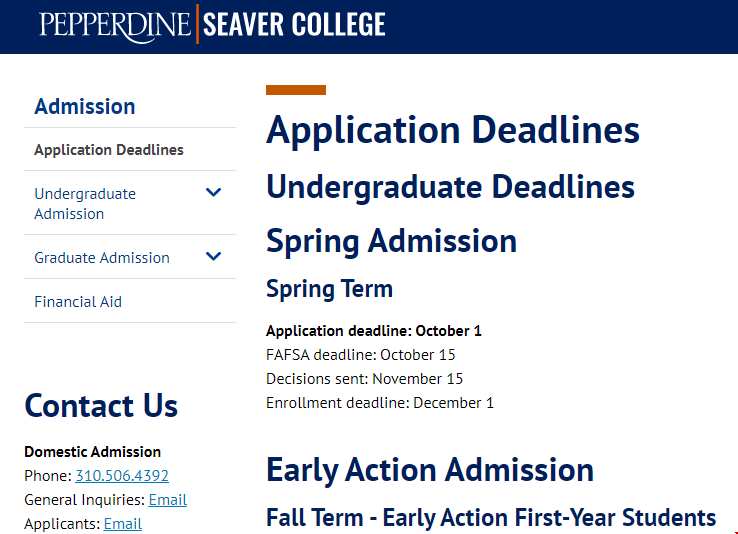This screenshot has height=534, width=738.
Task: Open the Admission sidebar heading
Action: tap(85, 106)
